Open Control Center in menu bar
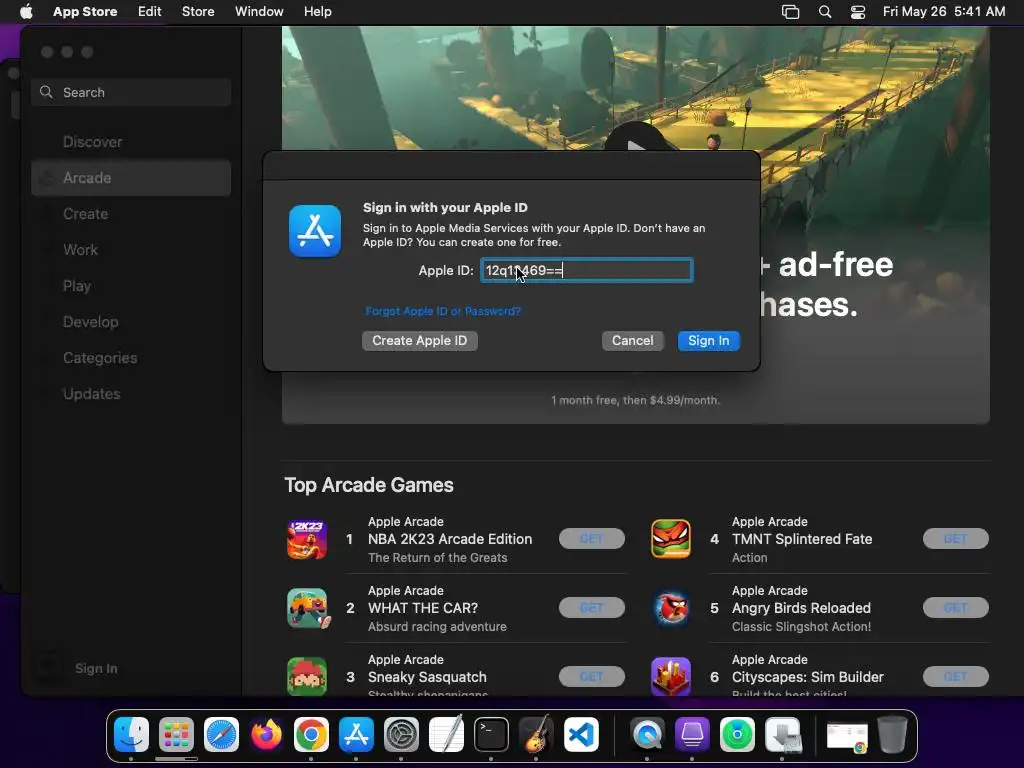The height and width of the screenshot is (768, 1024). click(x=857, y=12)
